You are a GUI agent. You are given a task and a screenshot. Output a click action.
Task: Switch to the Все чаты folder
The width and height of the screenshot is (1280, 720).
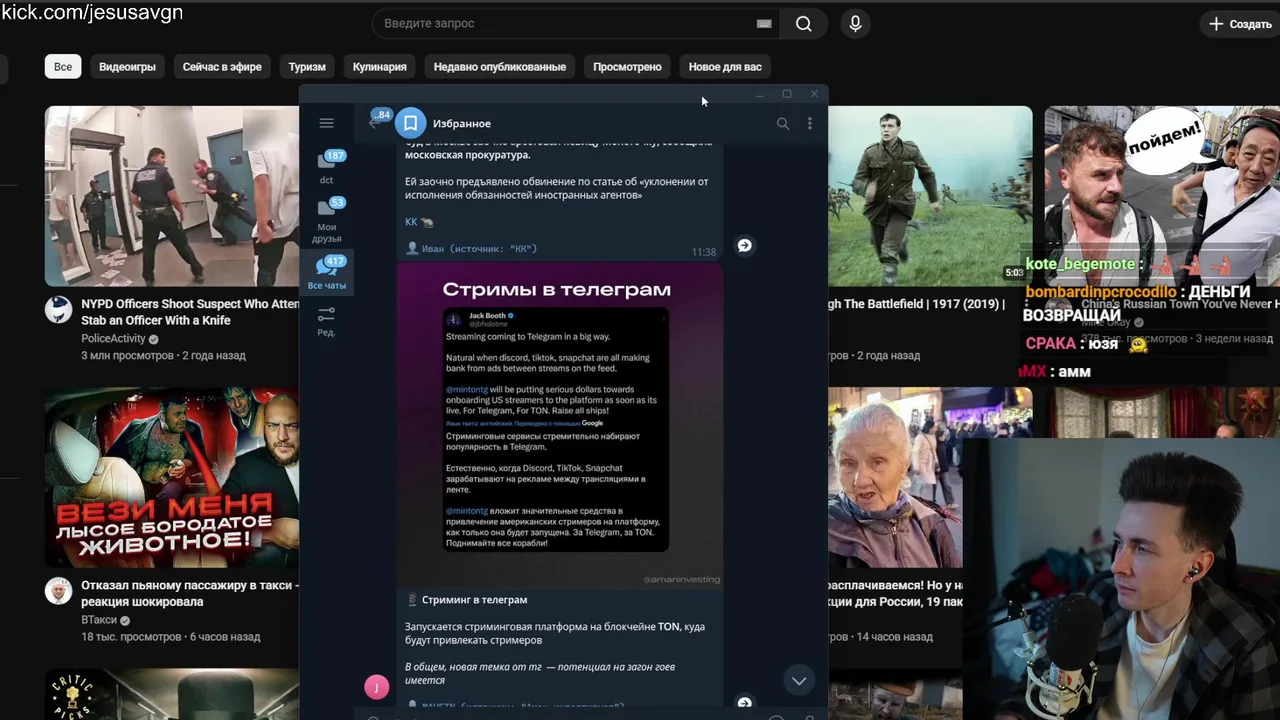[326, 272]
